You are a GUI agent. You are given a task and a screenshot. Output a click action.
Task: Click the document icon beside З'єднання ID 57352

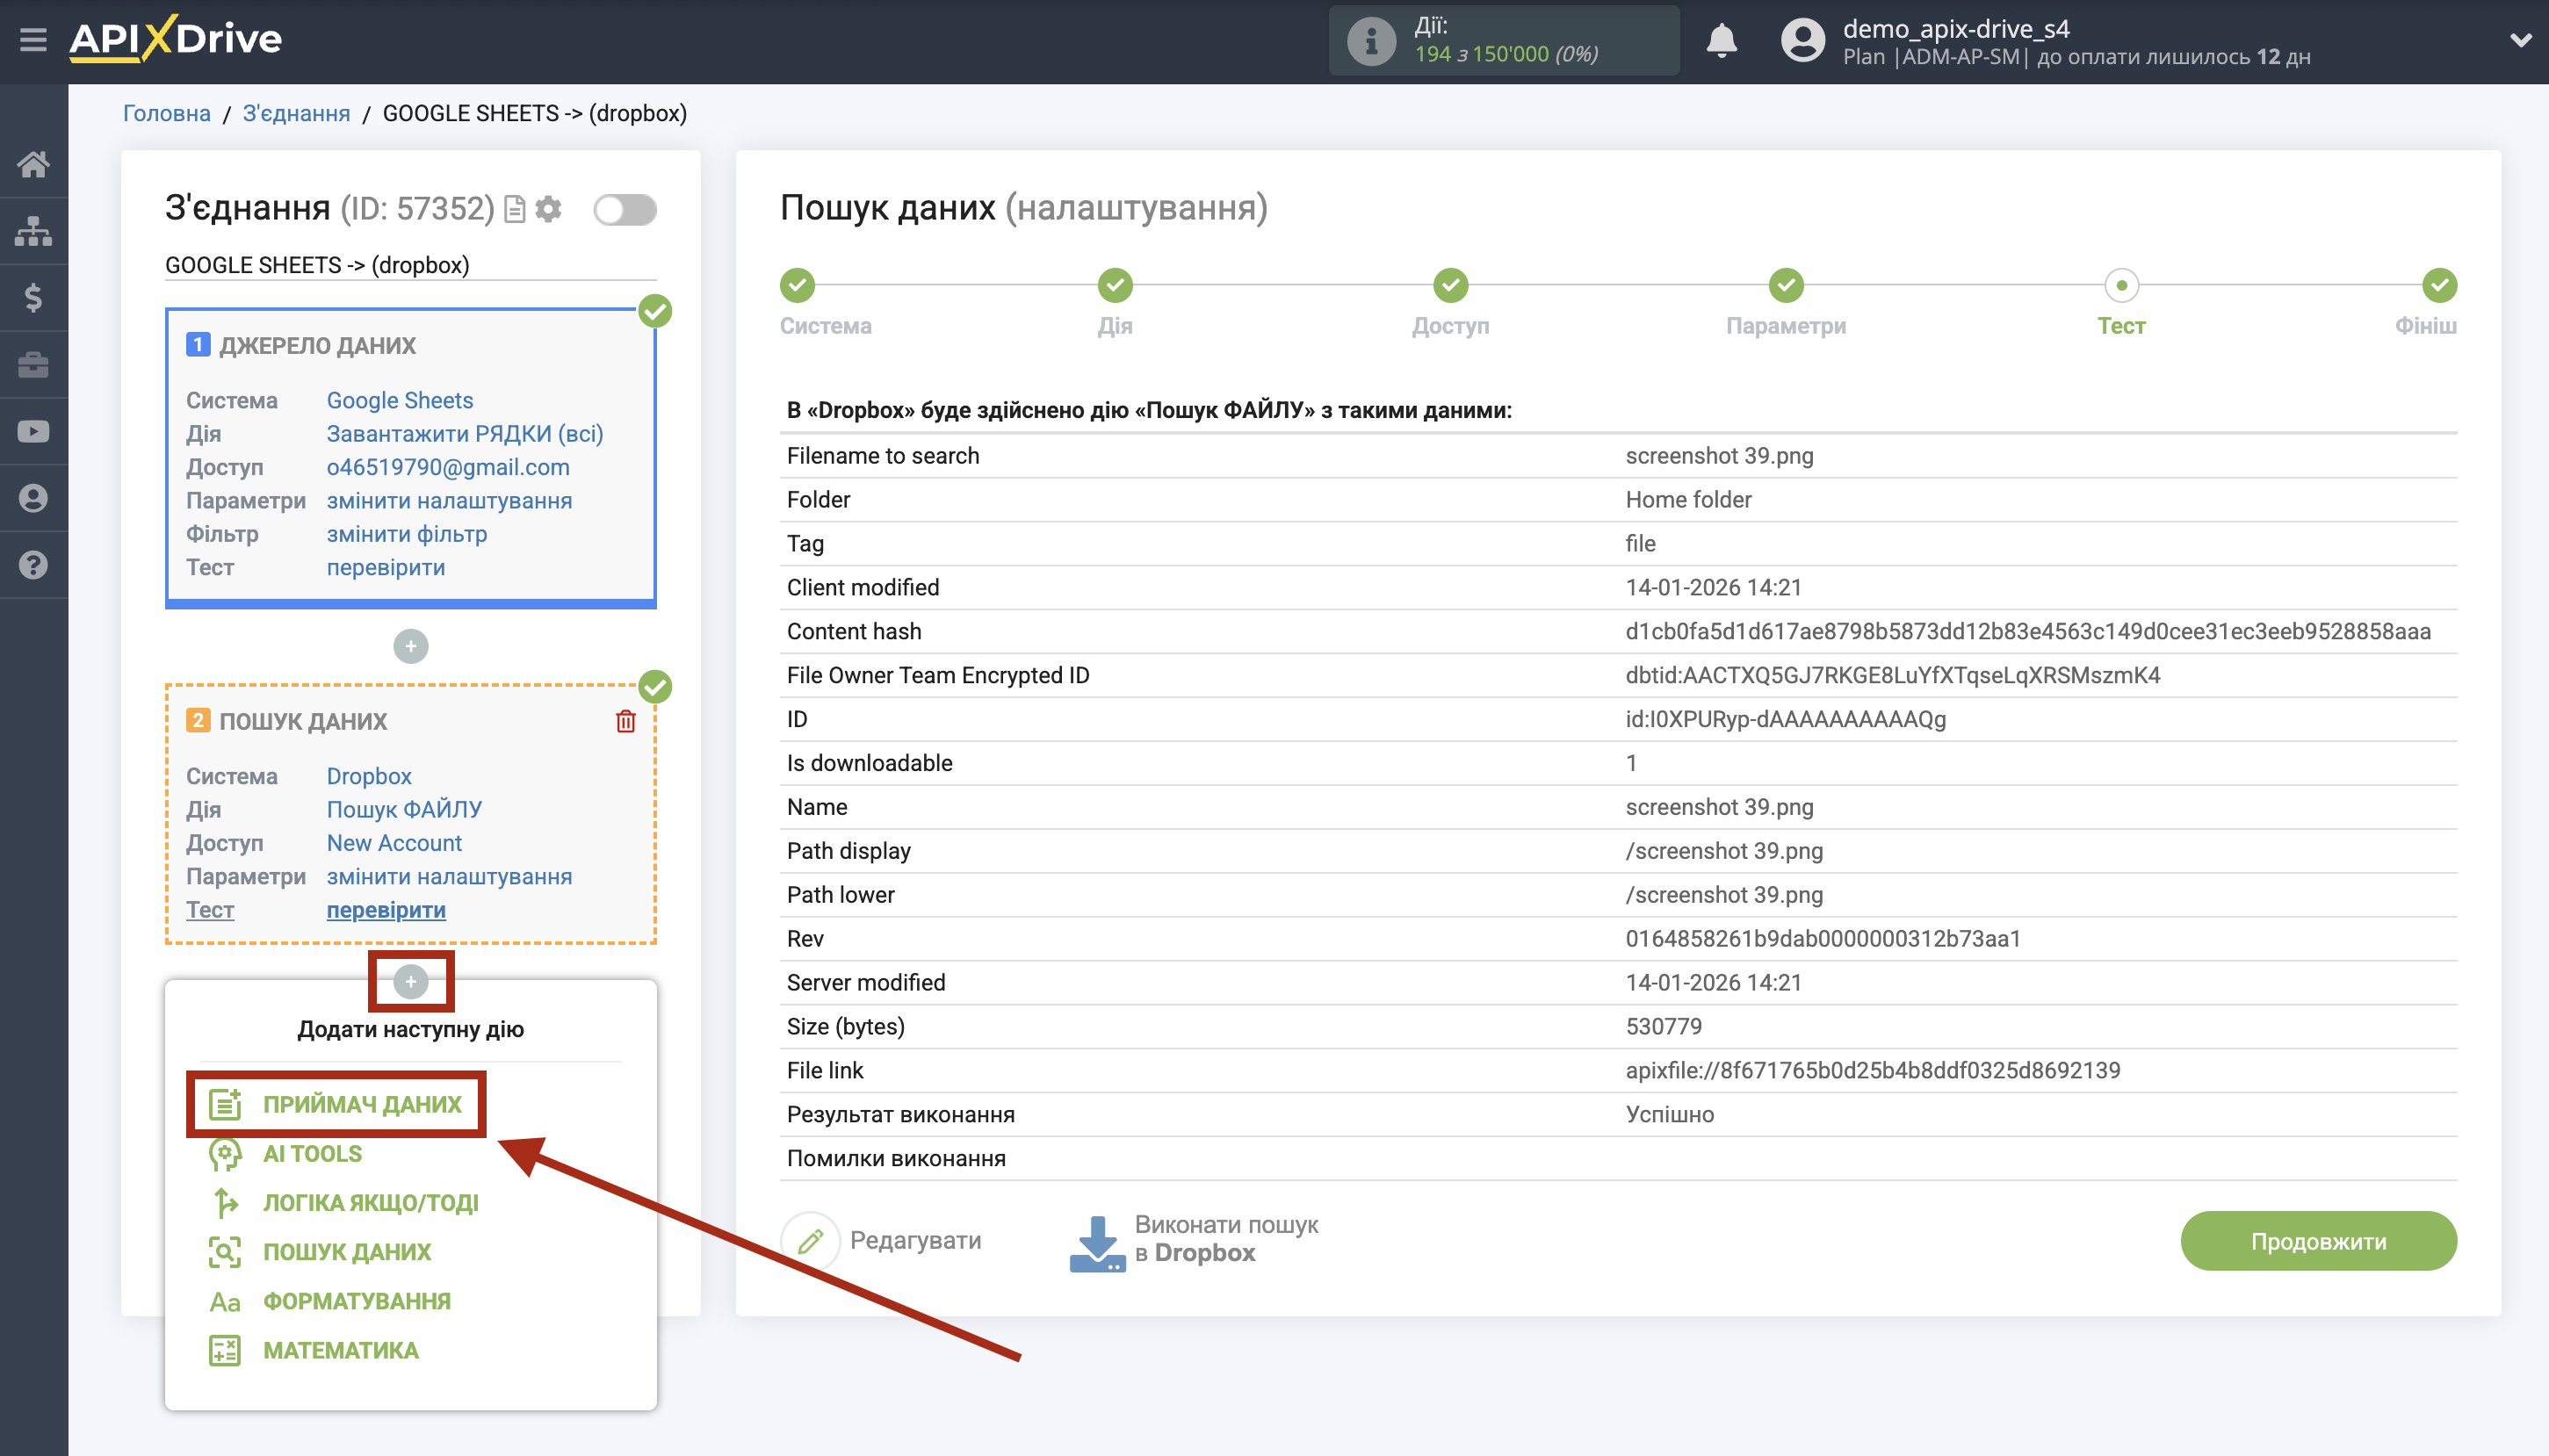pos(514,209)
